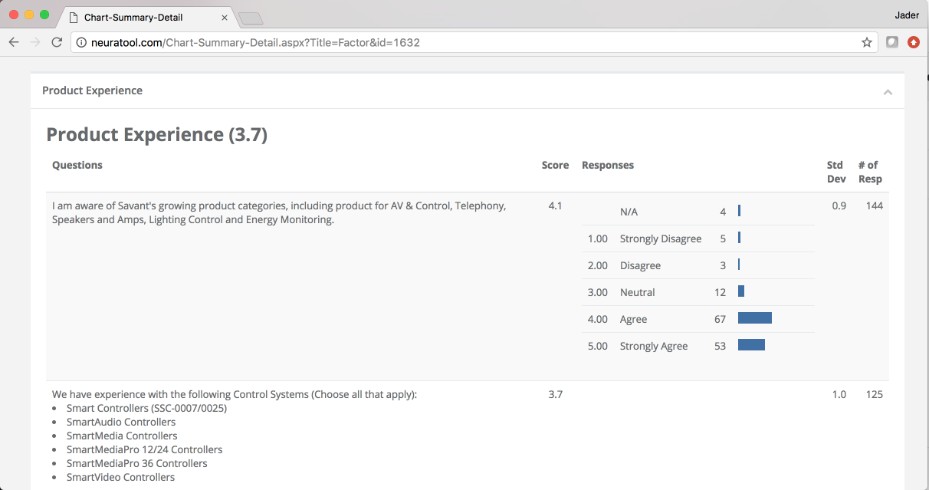Click the 1.00 value beside Strongly Disagree
929x490 pixels.
coord(597,239)
